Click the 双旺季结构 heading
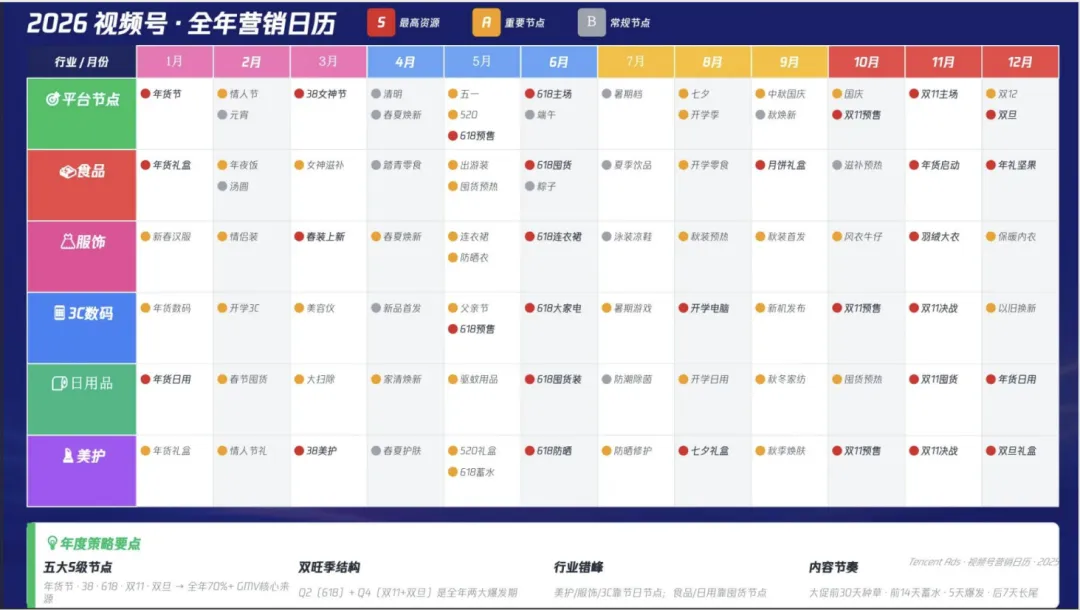 pyautogui.click(x=329, y=567)
